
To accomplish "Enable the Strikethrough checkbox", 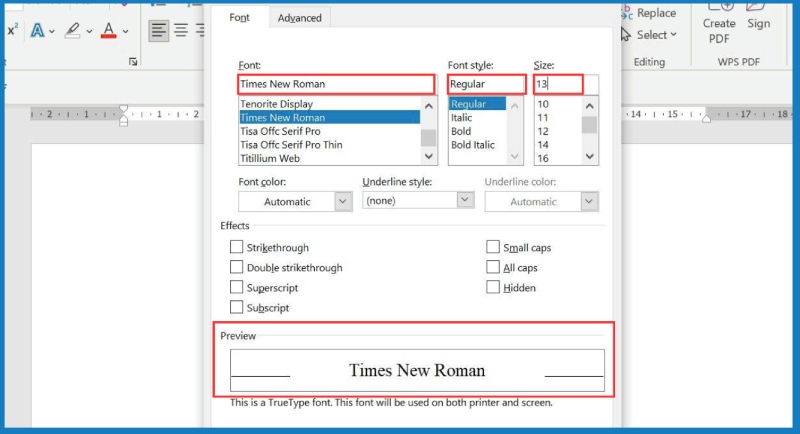I will point(237,247).
